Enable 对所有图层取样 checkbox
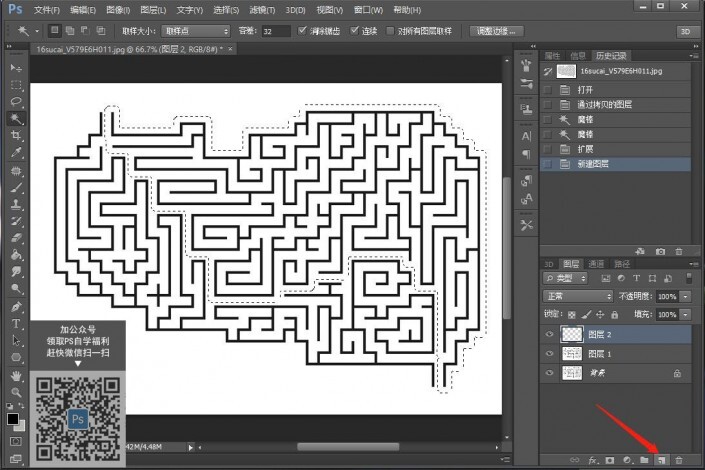The width and height of the screenshot is (705, 470). click(391, 31)
